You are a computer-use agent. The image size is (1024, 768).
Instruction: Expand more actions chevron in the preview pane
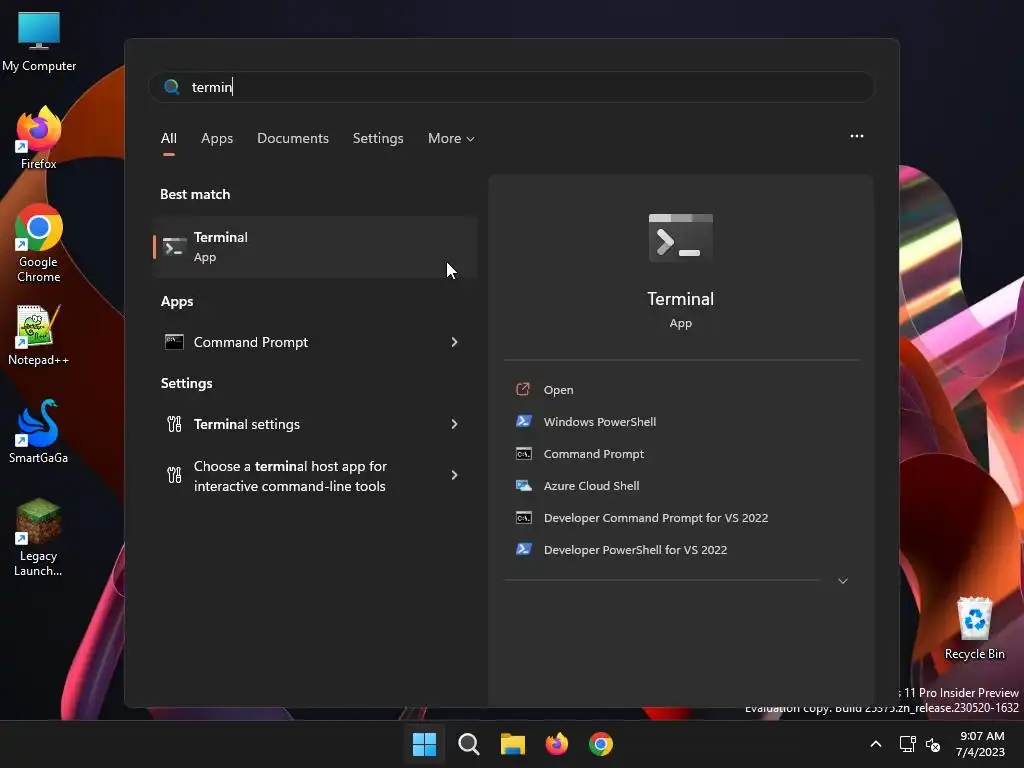pos(843,581)
